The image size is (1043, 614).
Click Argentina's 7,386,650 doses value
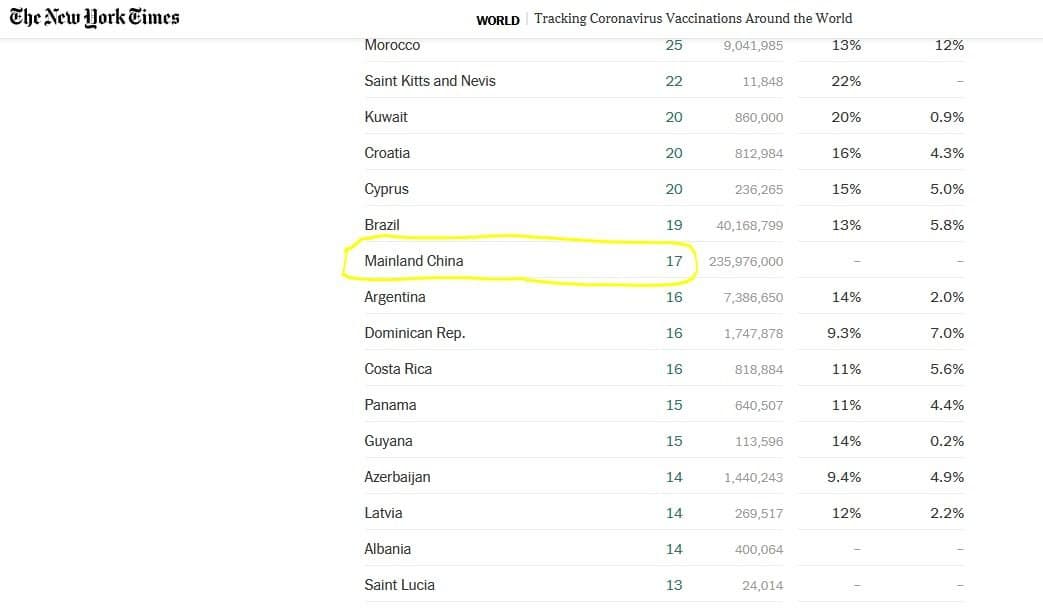pos(753,297)
